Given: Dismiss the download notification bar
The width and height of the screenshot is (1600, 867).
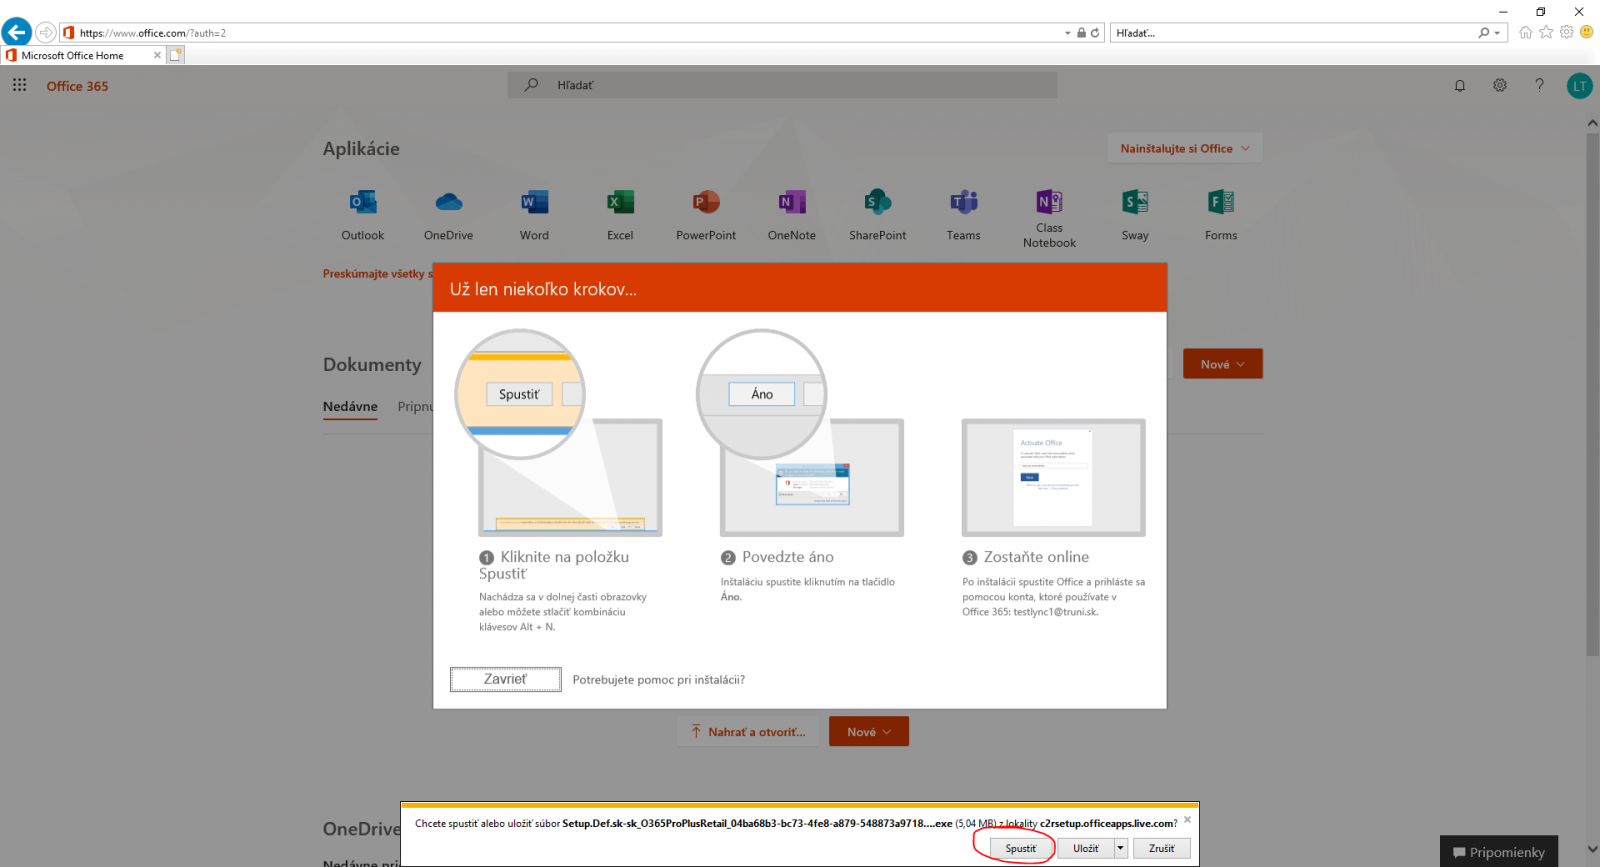Looking at the screenshot, I should click(x=1187, y=819).
